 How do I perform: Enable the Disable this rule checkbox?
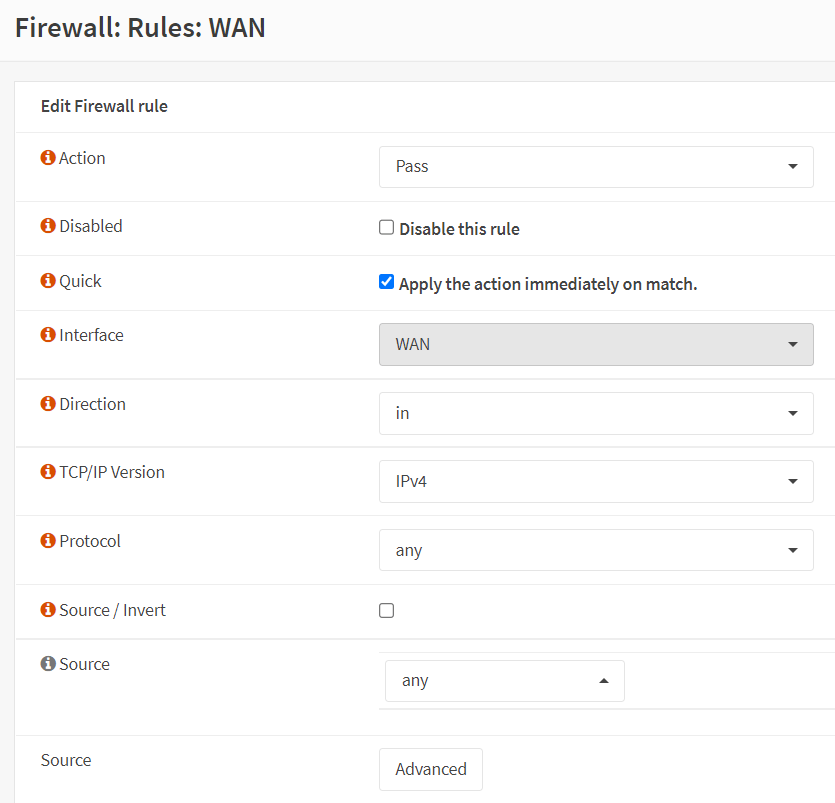(x=387, y=228)
